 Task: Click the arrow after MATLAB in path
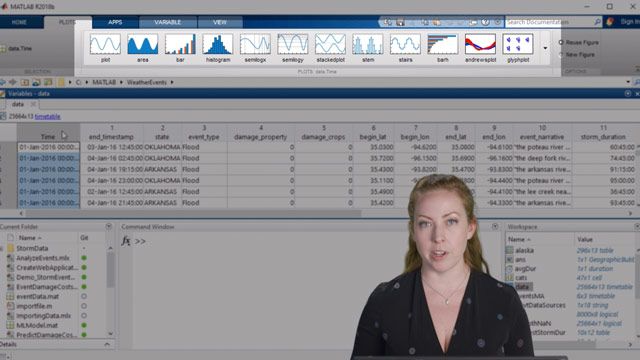[x=121, y=82]
